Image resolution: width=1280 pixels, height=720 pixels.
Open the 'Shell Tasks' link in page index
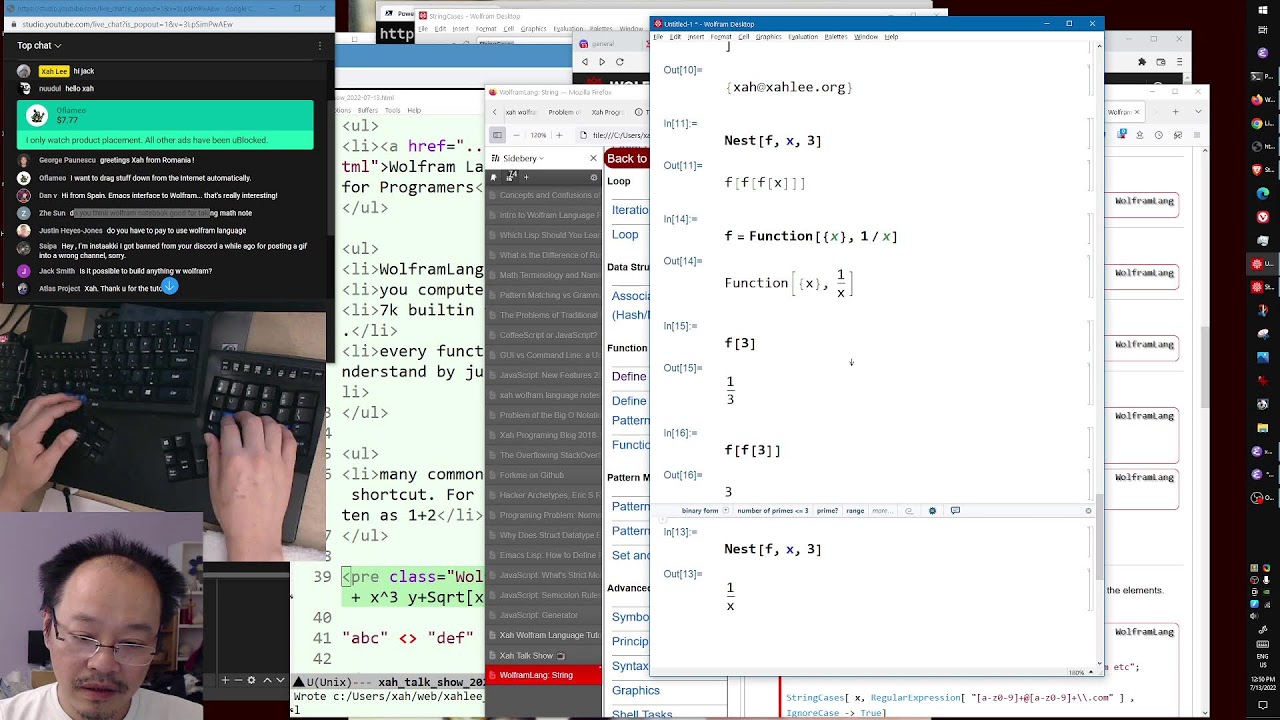pos(642,713)
